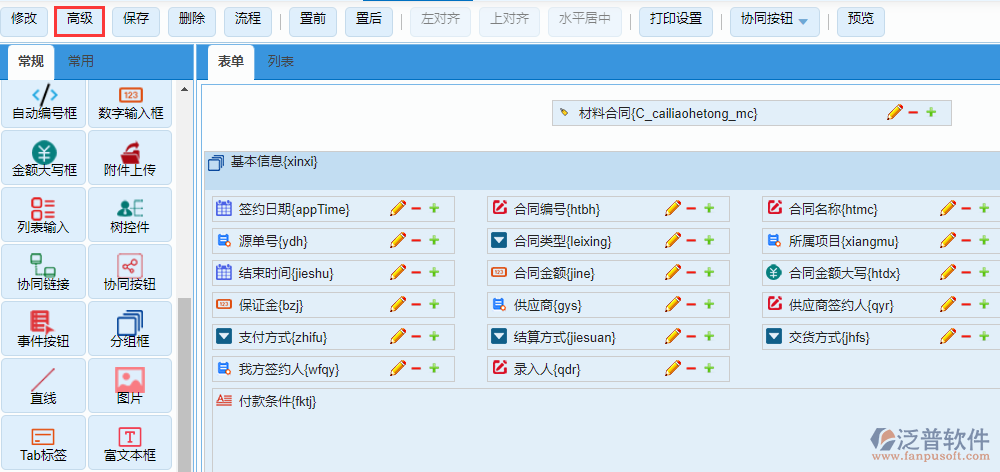Click plus icon on 我方签约人 field
The height and width of the screenshot is (472, 1000).
point(434,368)
